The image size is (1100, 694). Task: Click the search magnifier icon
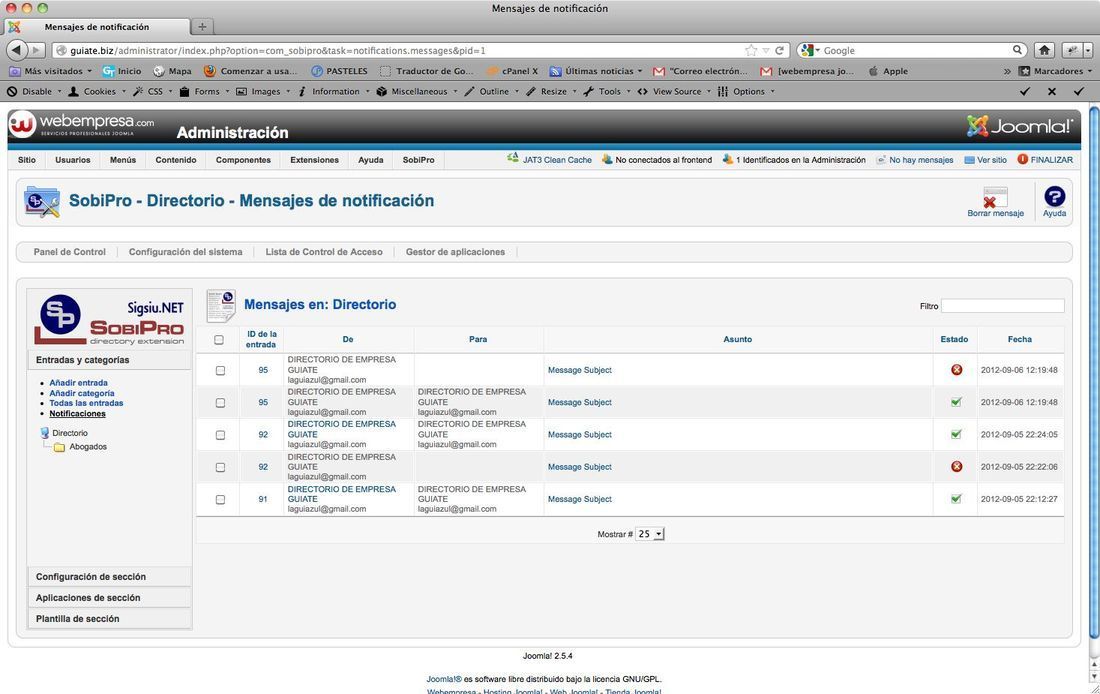tap(1017, 50)
